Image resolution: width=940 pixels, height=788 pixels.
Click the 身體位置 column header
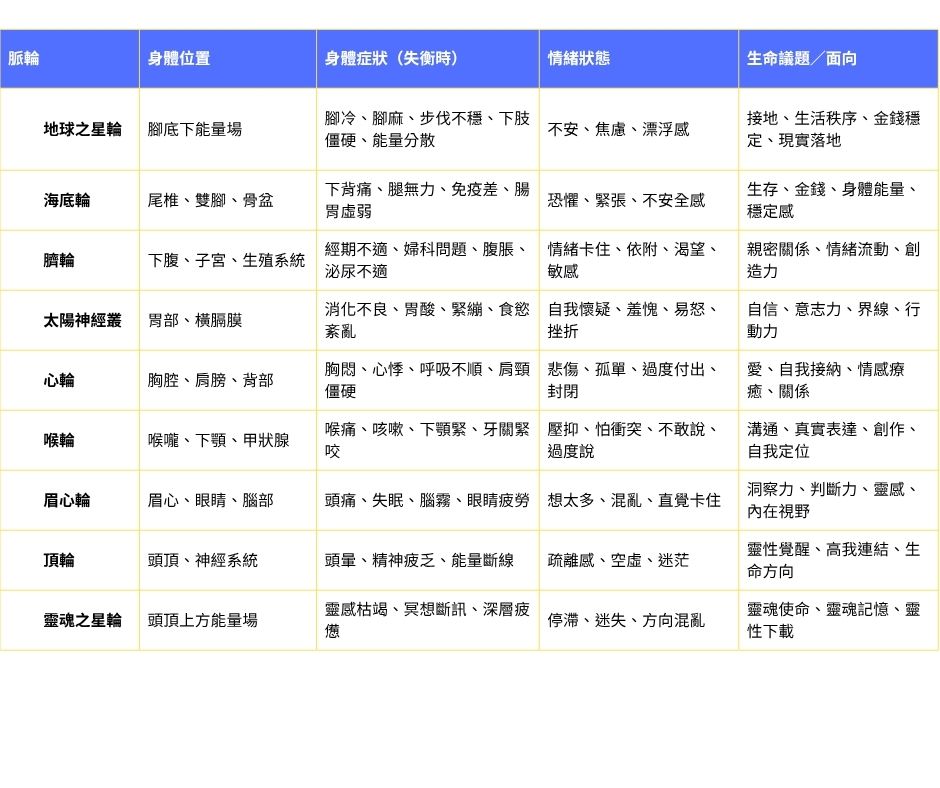pyautogui.click(x=179, y=59)
